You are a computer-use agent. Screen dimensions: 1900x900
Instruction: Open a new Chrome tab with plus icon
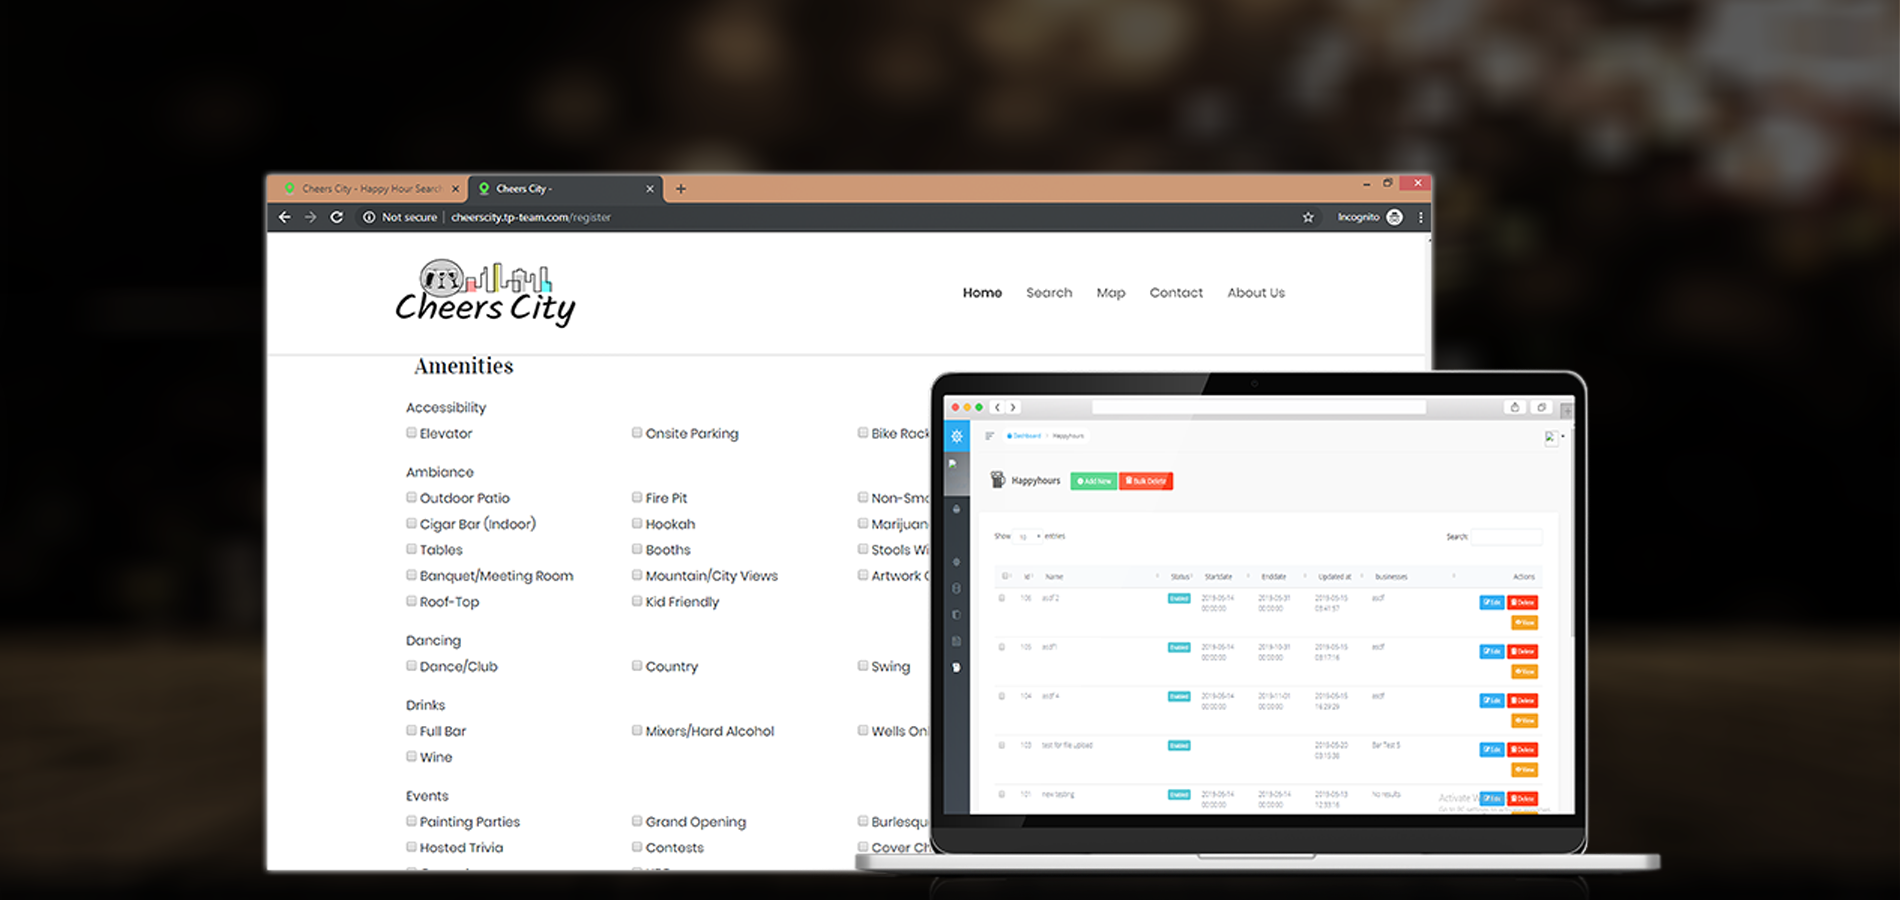681,188
